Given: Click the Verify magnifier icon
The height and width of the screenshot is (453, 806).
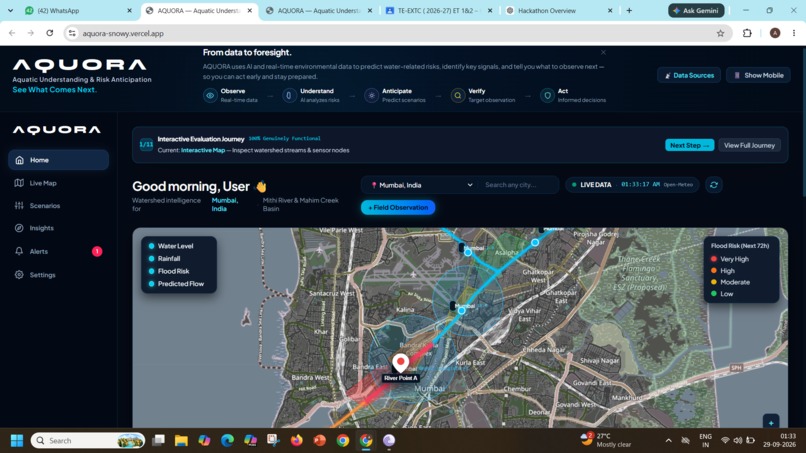Looking at the screenshot, I should (457, 96).
